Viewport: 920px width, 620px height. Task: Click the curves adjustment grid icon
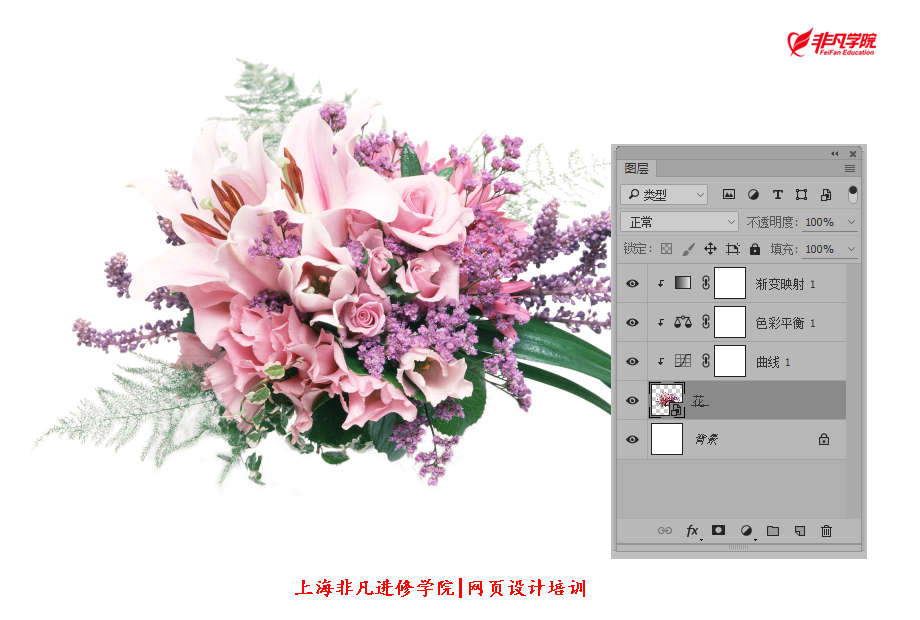pos(682,361)
